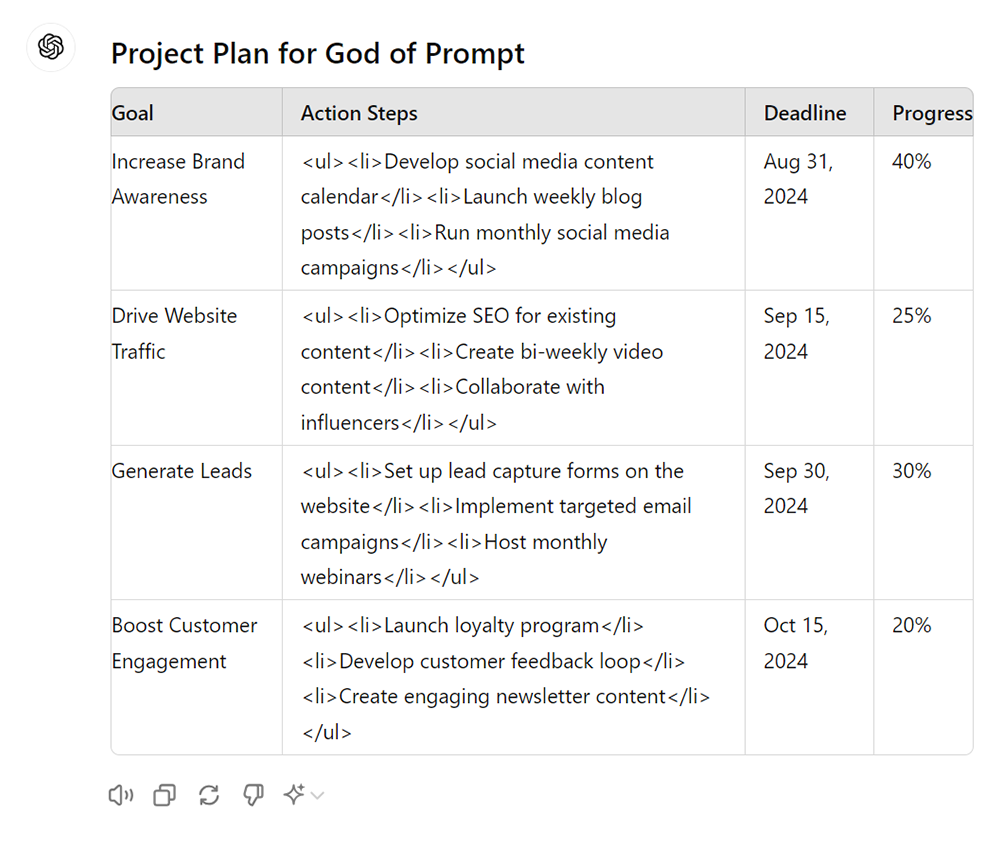Click the 'Project Plan for God of Prompt' heading
Screen dimensions: 1000x860
(x=317, y=53)
